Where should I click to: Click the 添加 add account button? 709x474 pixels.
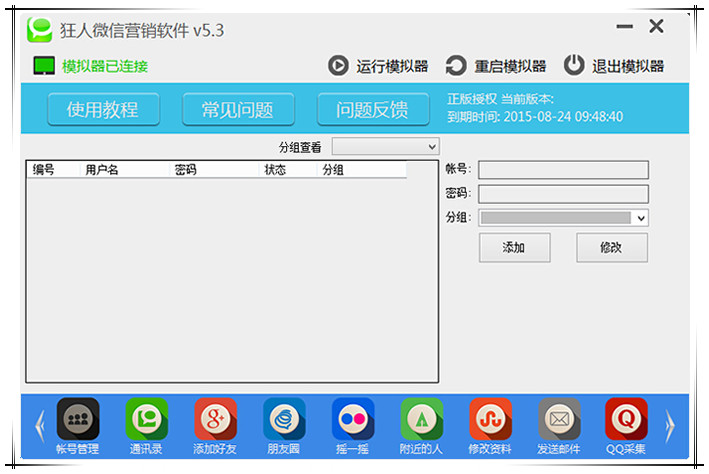[x=515, y=247]
